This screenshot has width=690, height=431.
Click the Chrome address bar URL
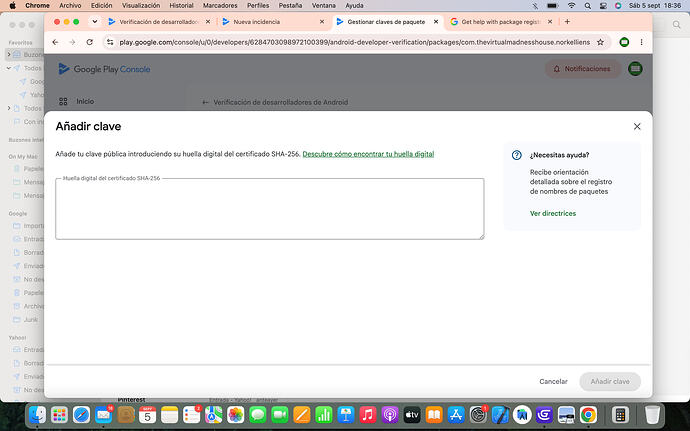(x=354, y=42)
